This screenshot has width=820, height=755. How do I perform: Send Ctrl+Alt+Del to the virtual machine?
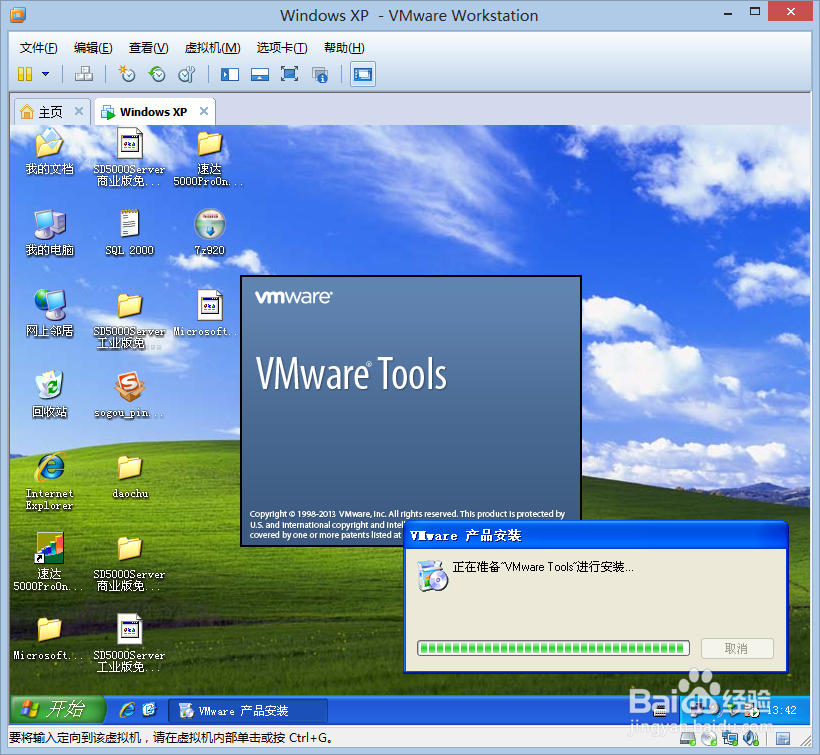pos(84,74)
